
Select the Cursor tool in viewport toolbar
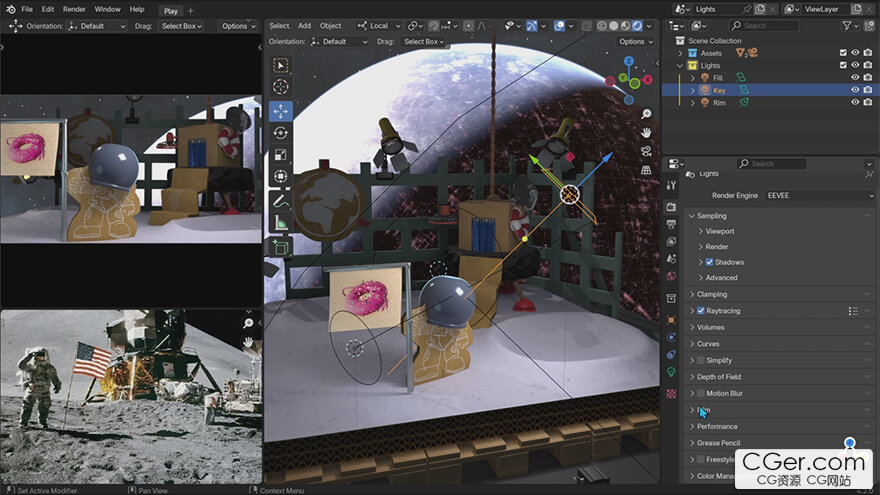[281, 86]
